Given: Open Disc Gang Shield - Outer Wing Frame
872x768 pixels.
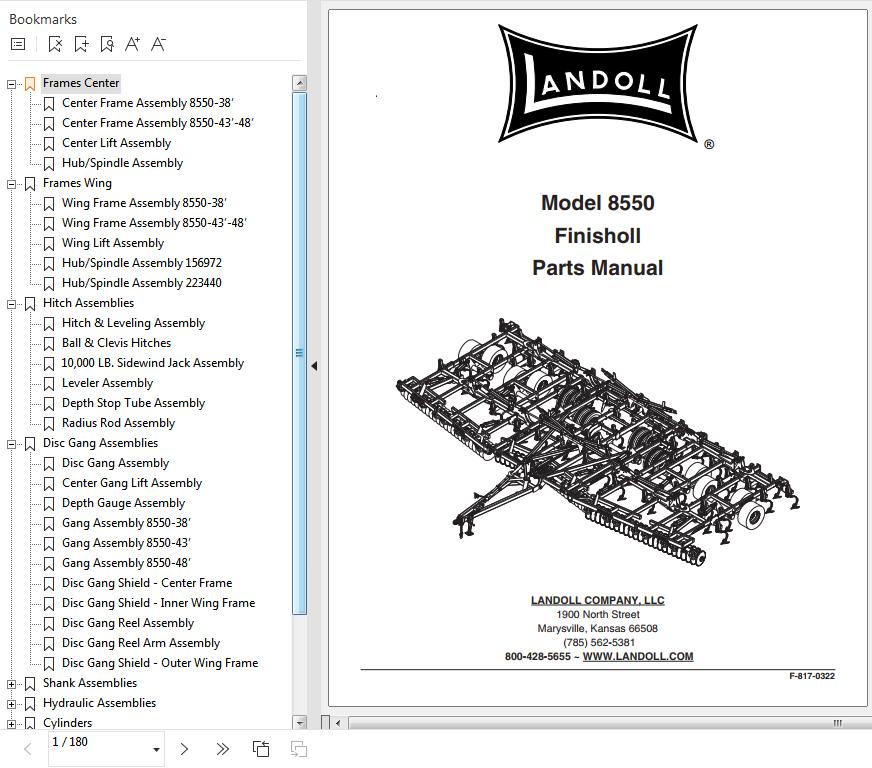Looking at the screenshot, I should pos(160,663).
